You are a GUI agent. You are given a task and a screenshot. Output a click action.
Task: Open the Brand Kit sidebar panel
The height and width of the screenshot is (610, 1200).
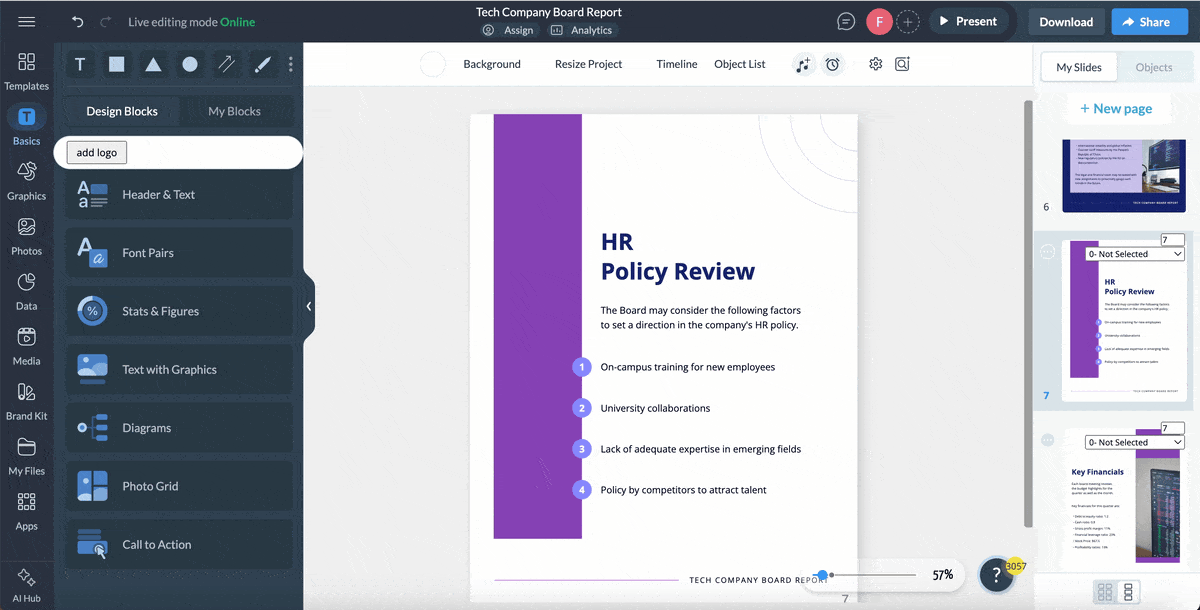(27, 400)
